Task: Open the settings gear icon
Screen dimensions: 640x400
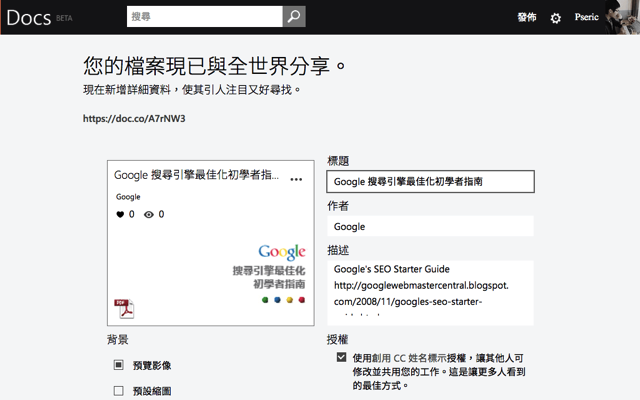Action: click(556, 18)
